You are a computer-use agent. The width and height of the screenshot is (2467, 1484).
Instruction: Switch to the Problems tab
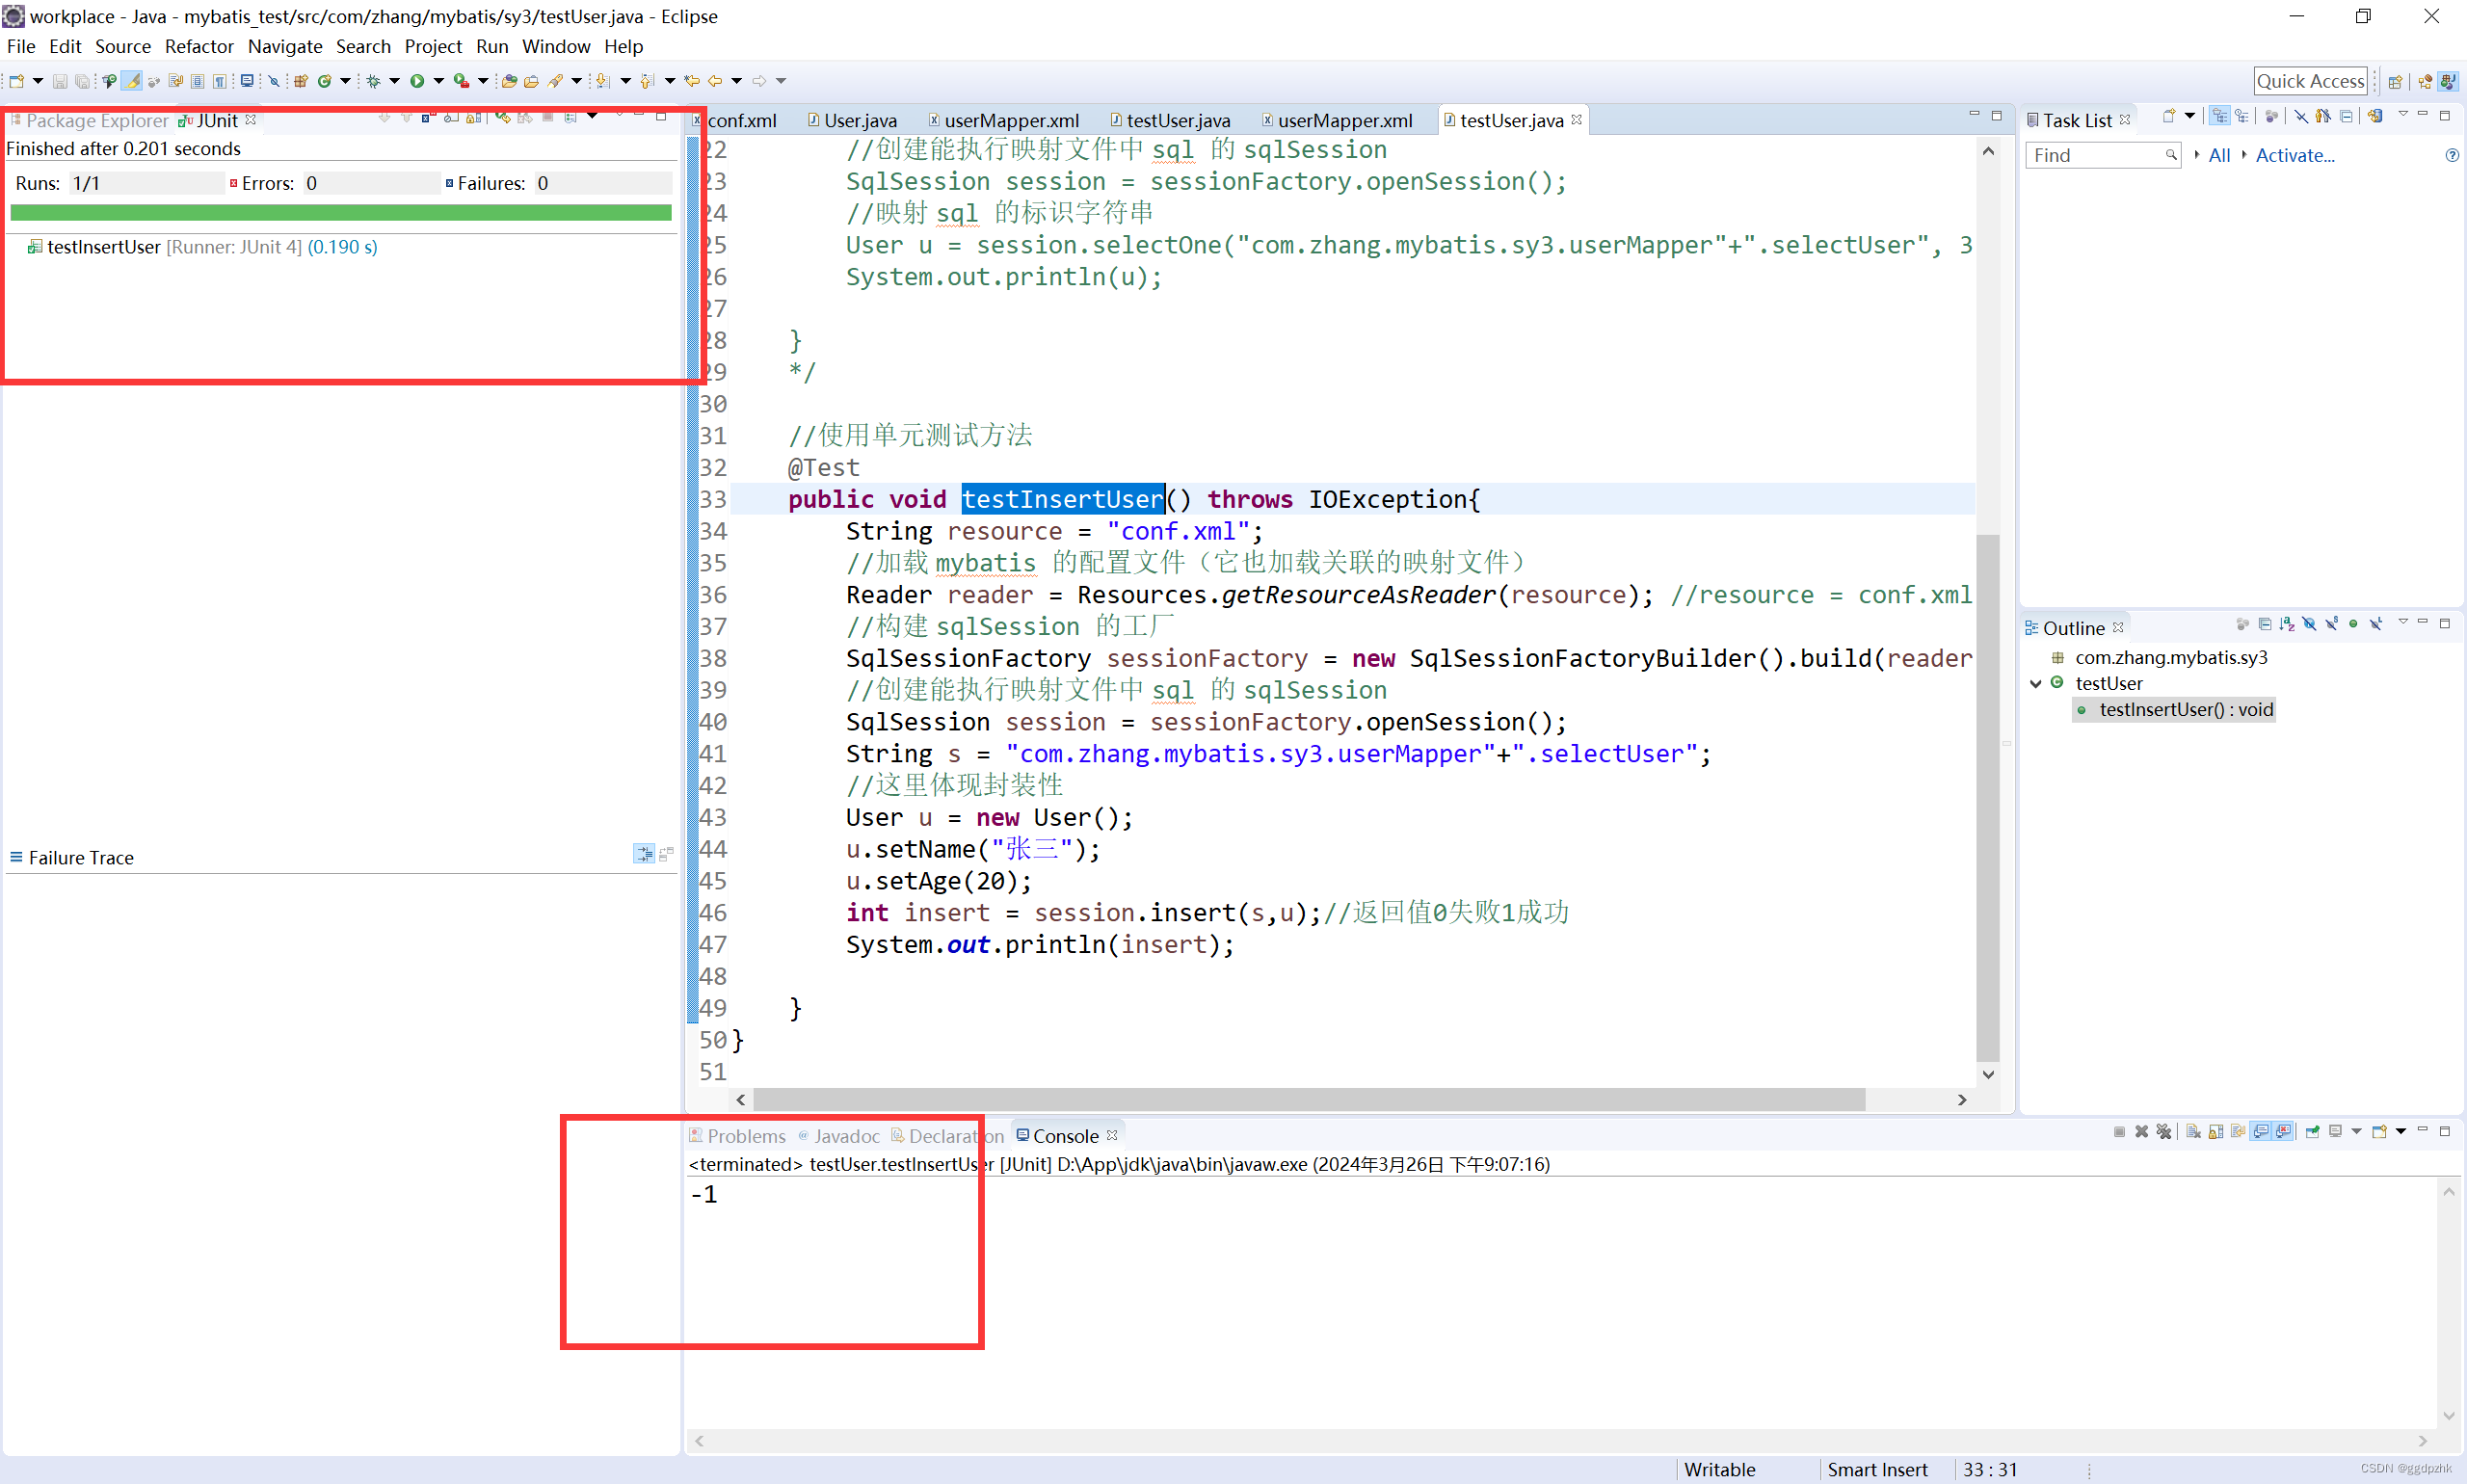[738, 1136]
